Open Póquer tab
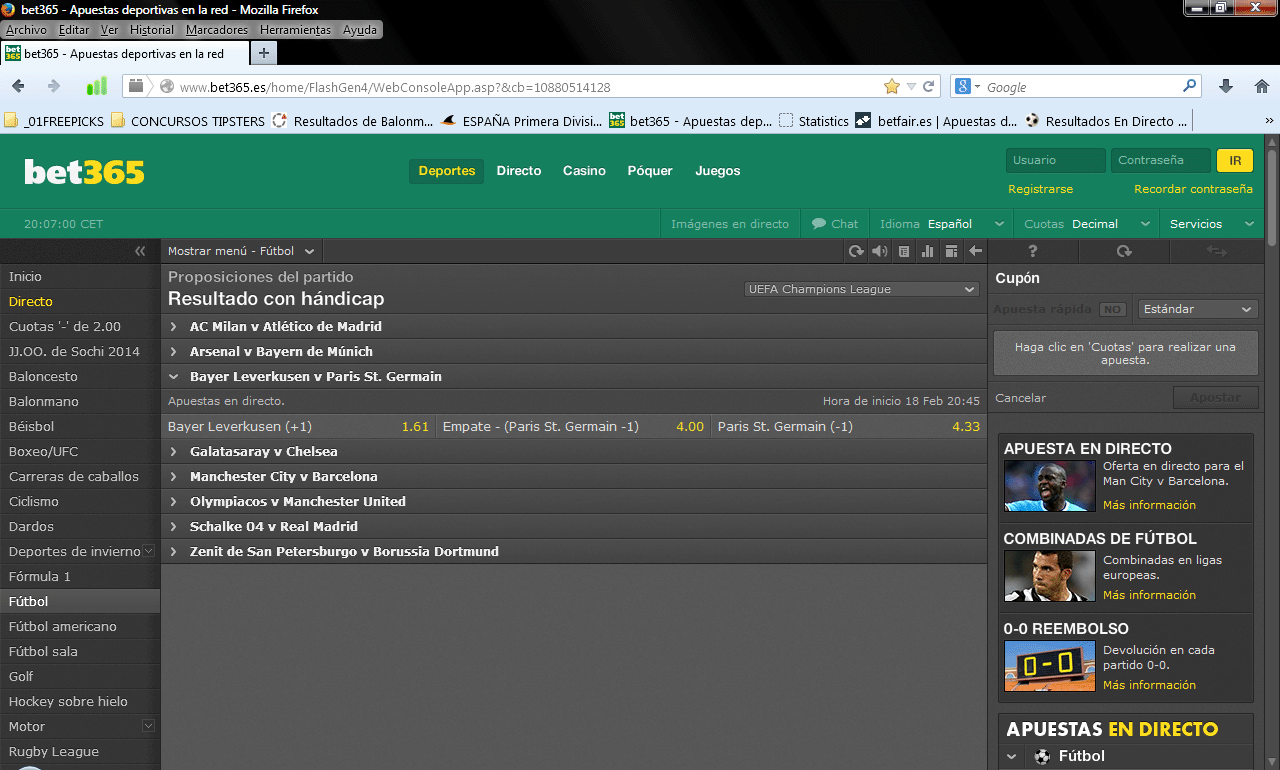This screenshot has width=1280, height=770. pos(650,171)
